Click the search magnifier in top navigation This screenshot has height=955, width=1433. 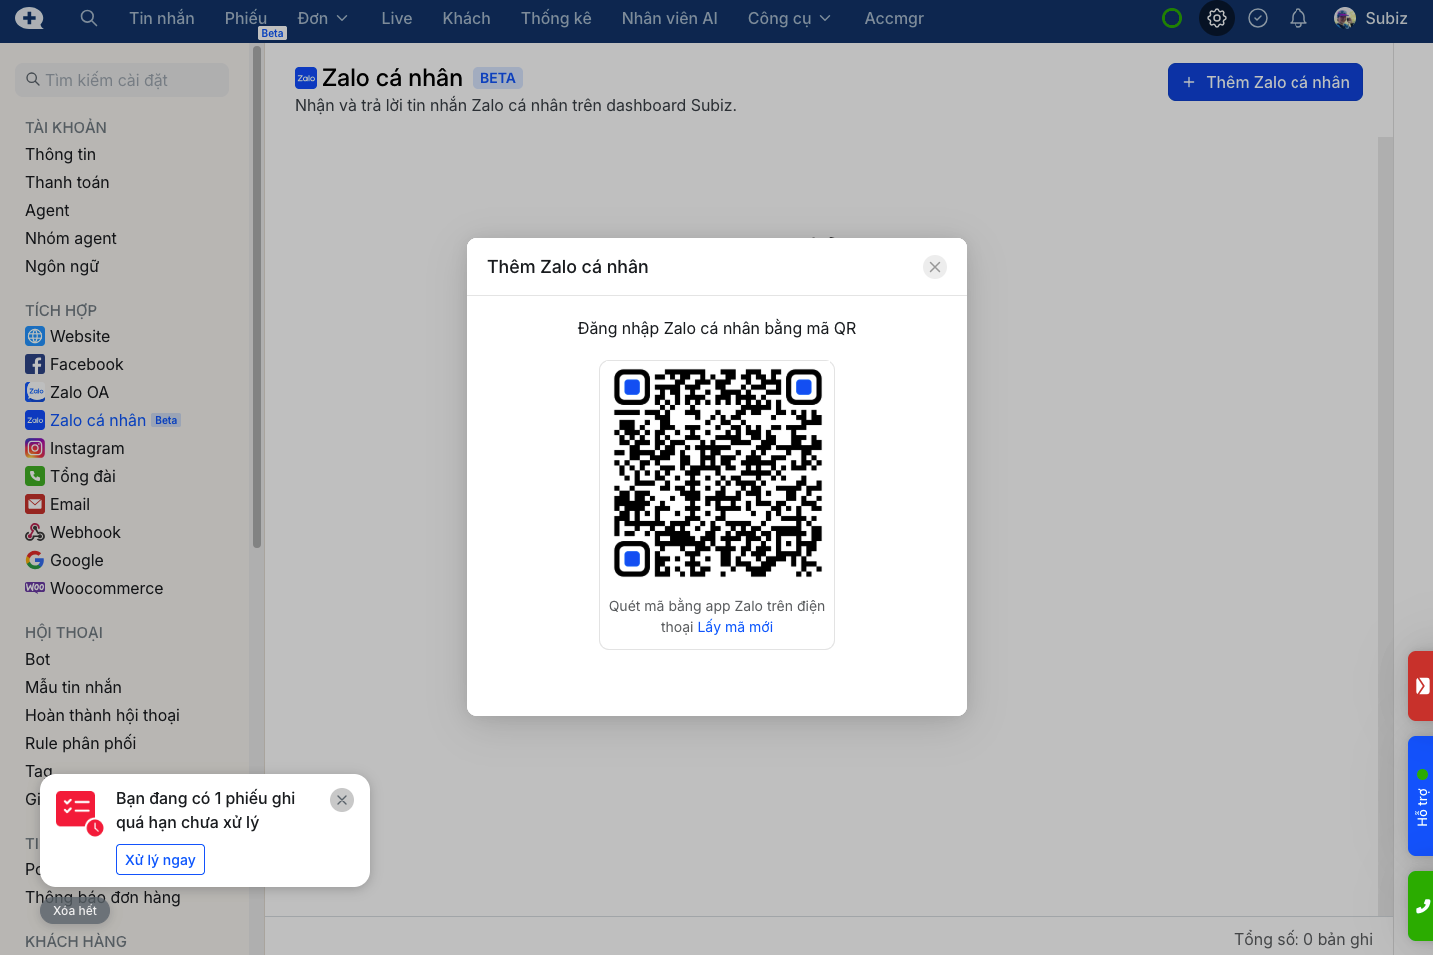89,18
